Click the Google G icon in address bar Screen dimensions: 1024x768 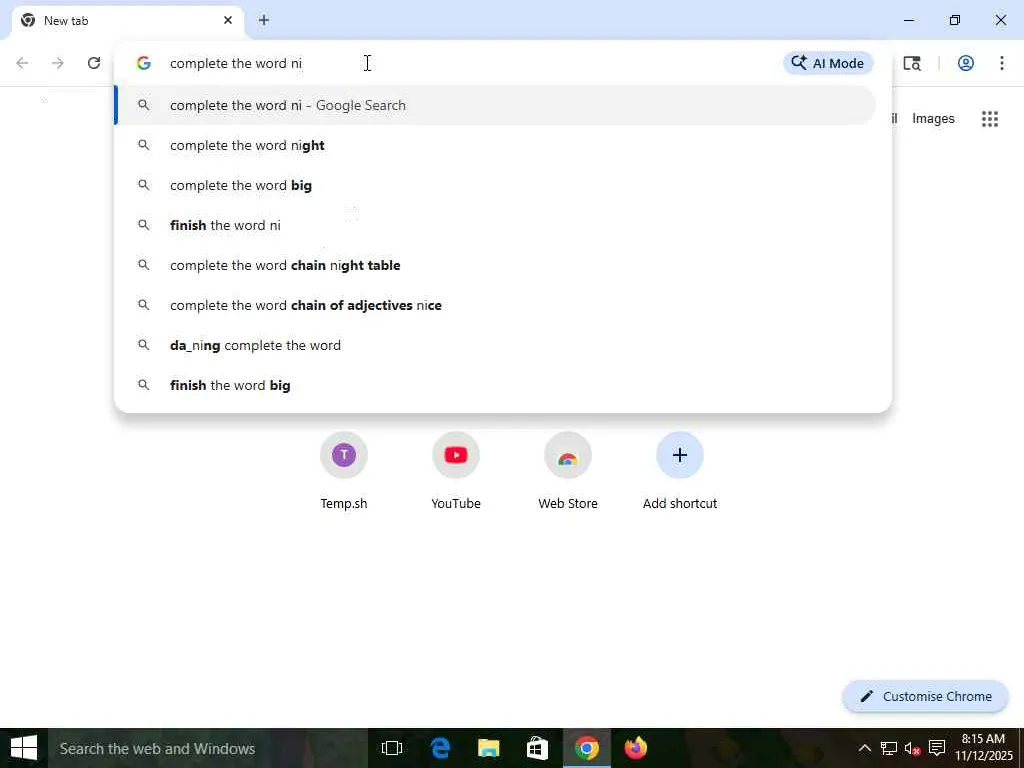point(144,63)
